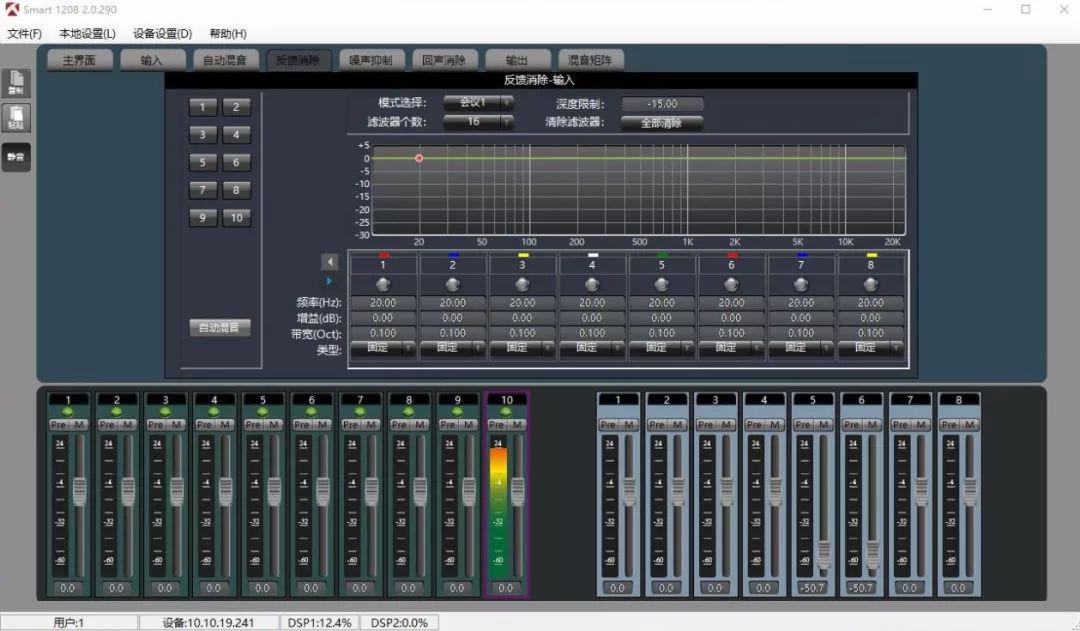Mute input channel 10 with M
Screen dimensions: 1080x631
coord(517,425)
